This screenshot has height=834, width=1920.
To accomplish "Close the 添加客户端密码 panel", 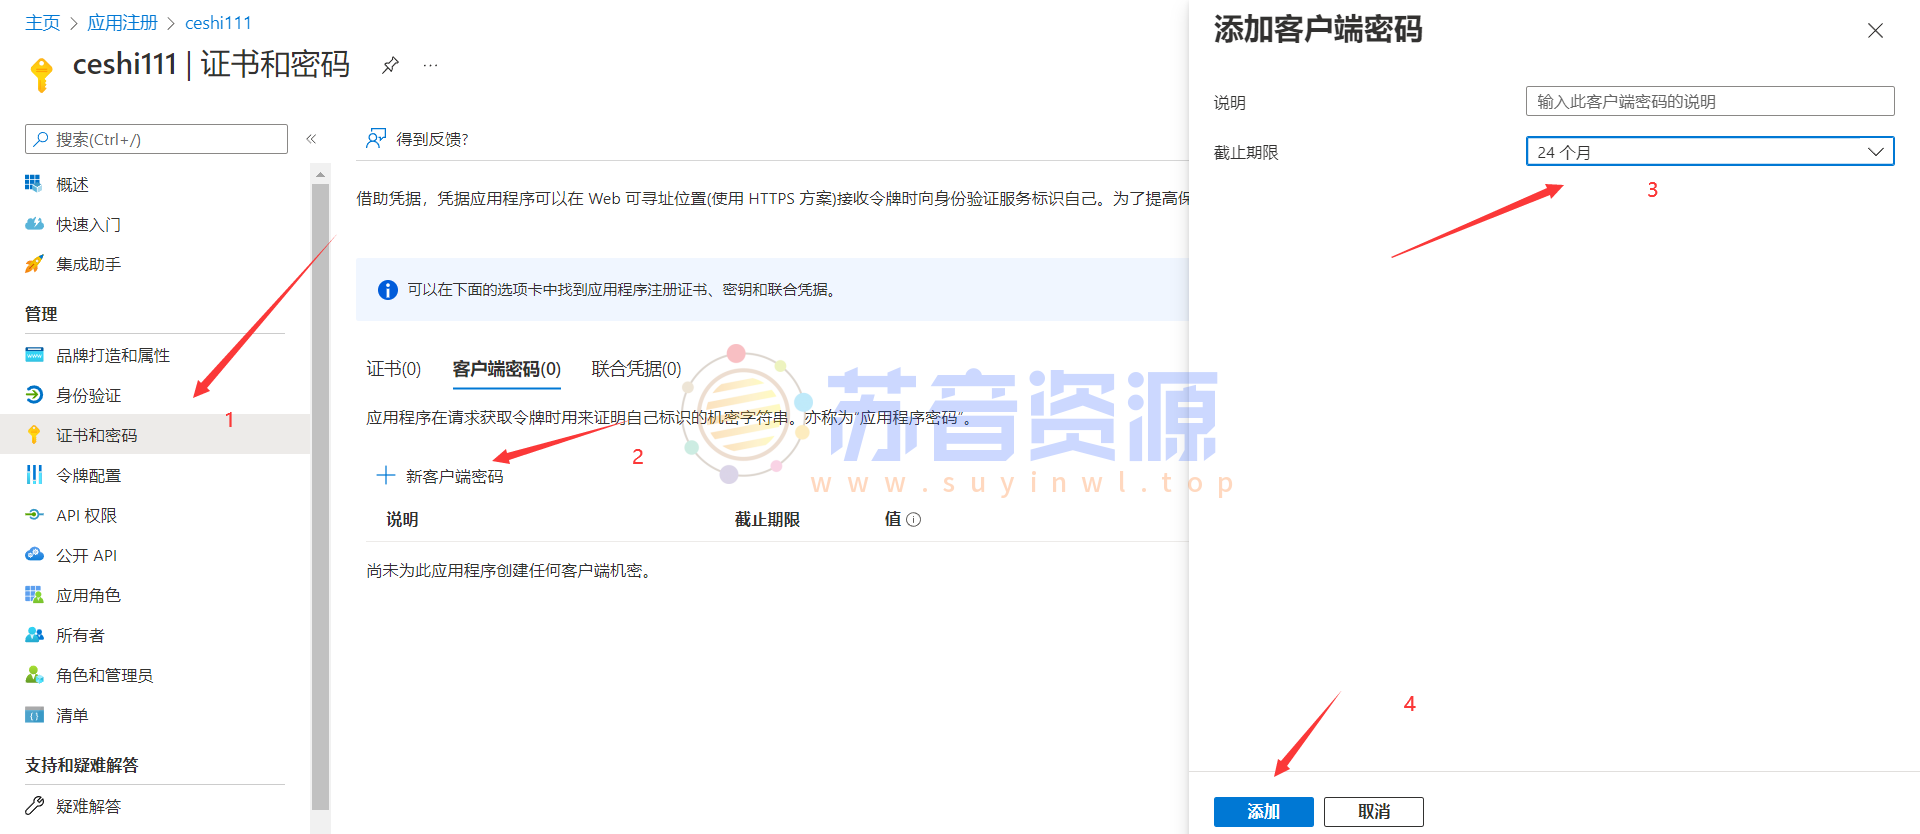I will click(1875, 31).
